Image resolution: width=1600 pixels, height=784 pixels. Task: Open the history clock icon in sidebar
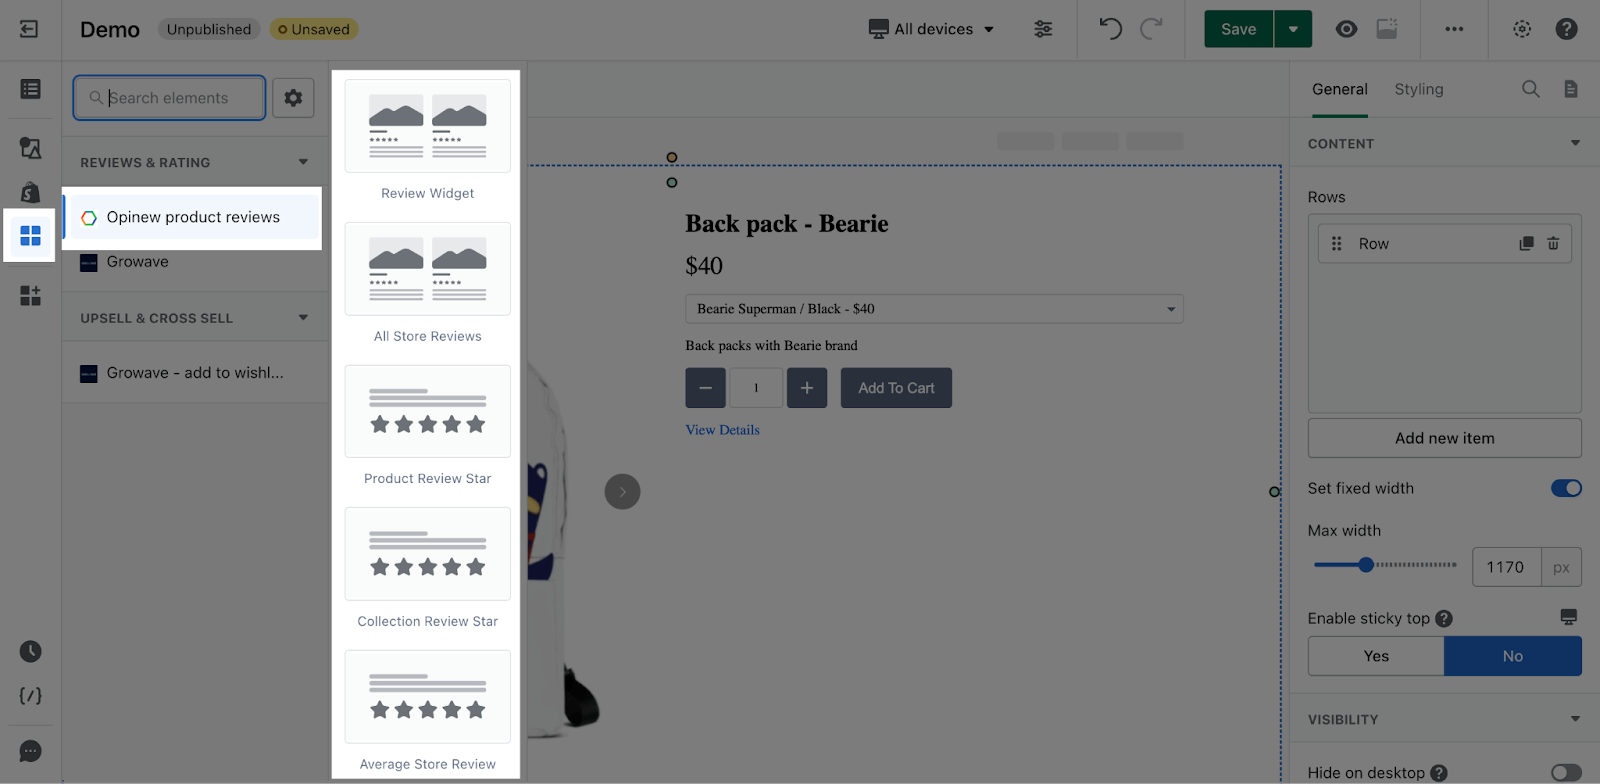(31, 652)
